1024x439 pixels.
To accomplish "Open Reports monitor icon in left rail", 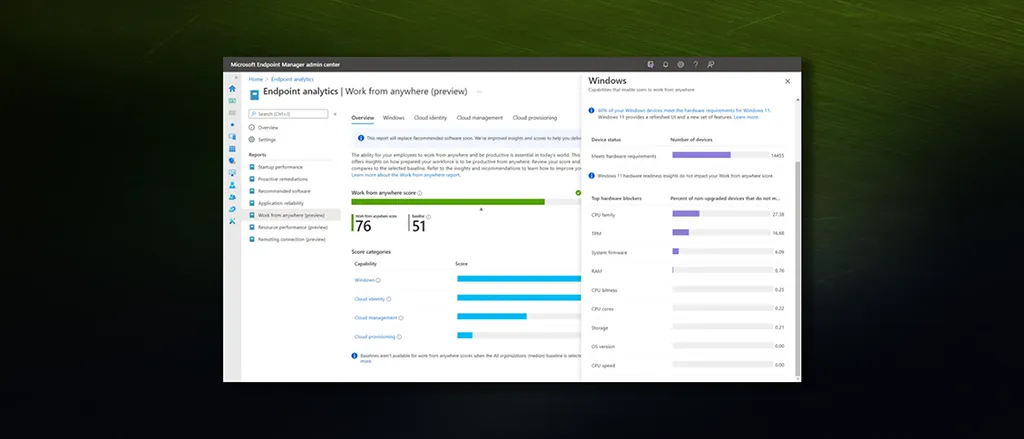I will click(x=232, y=173).
